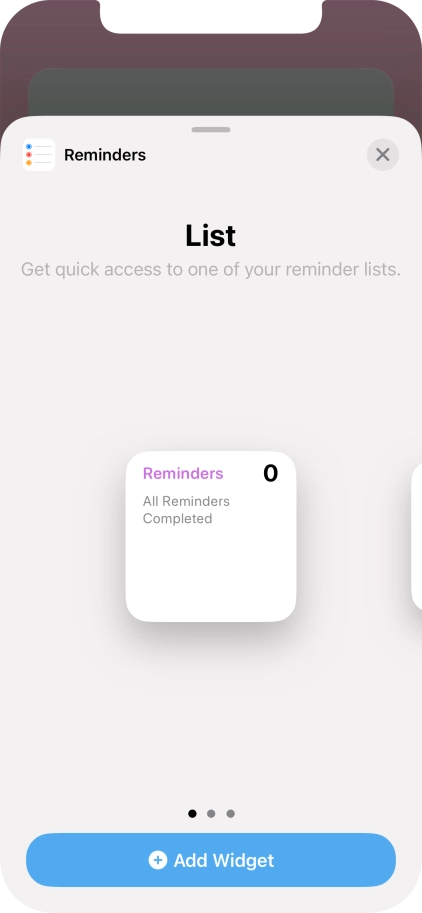Tap the blue Add Widget button

211,860
